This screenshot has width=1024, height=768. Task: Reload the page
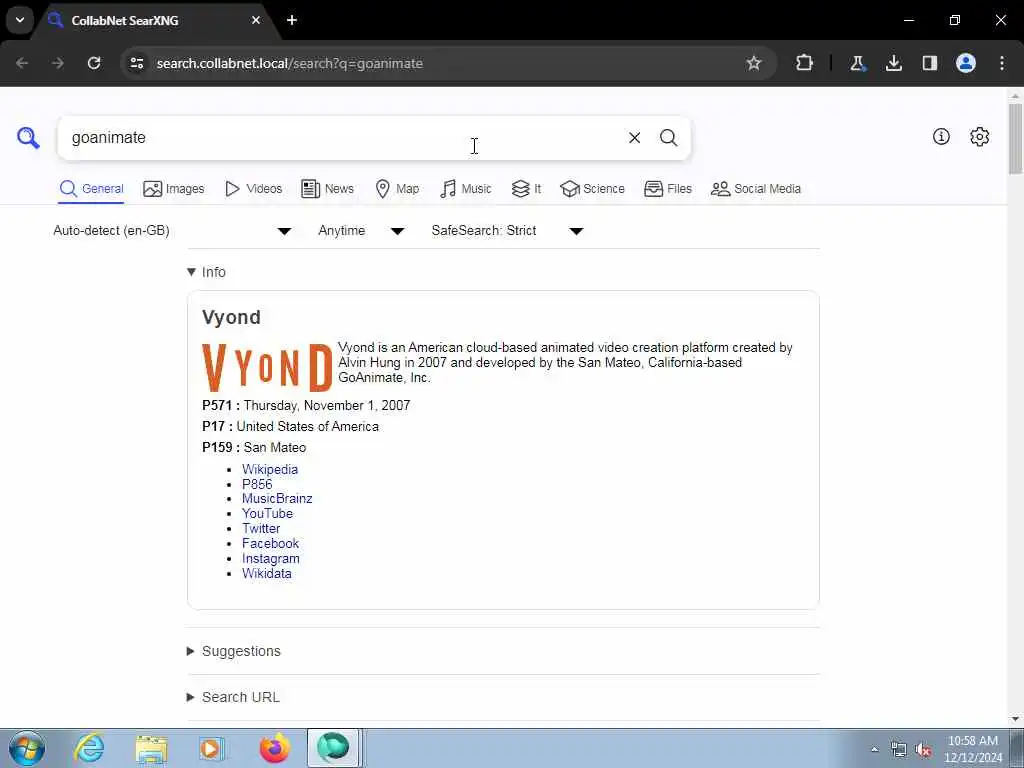click(x=94, y=63)
